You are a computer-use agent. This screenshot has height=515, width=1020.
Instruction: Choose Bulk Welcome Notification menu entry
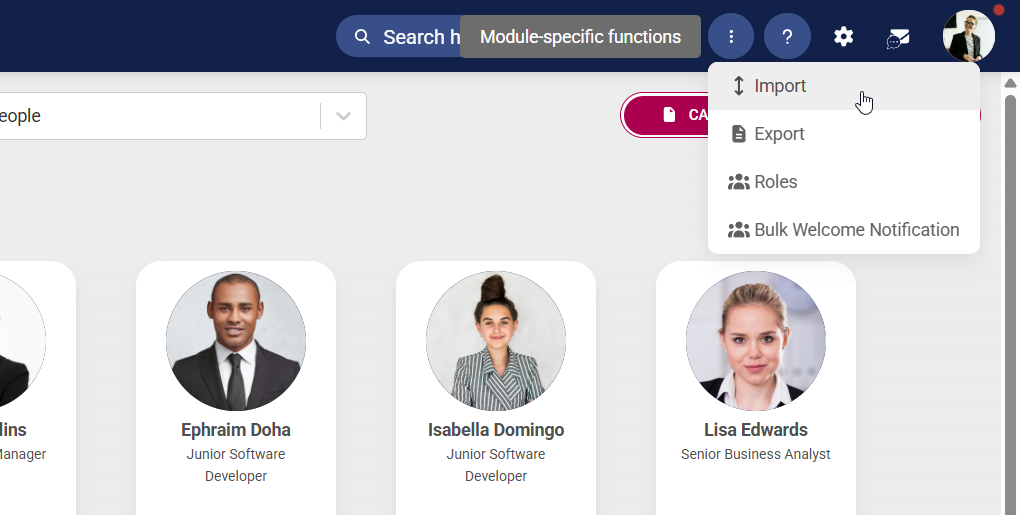tap(844, 230)
